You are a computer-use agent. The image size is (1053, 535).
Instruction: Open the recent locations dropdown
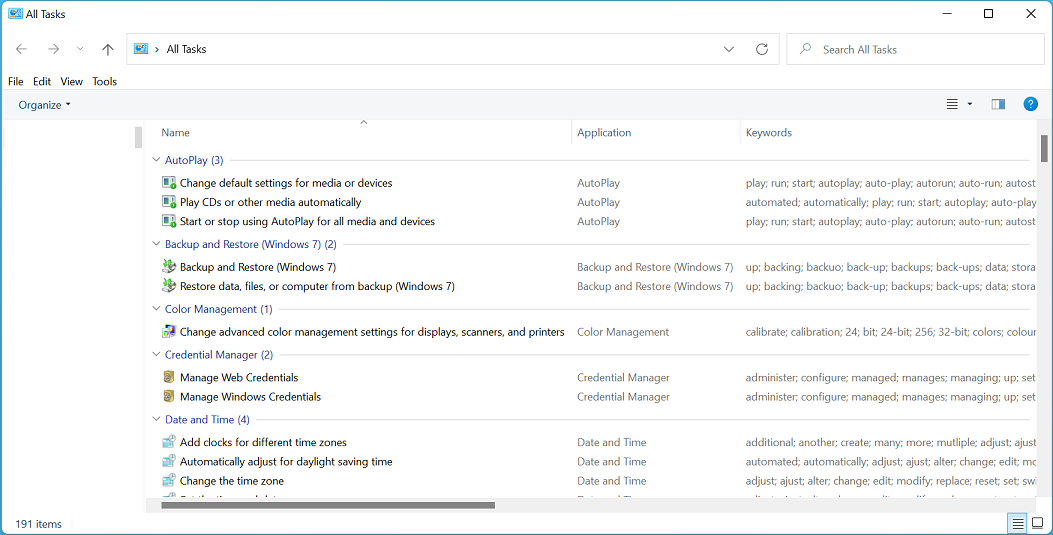[x=80, y=49]
